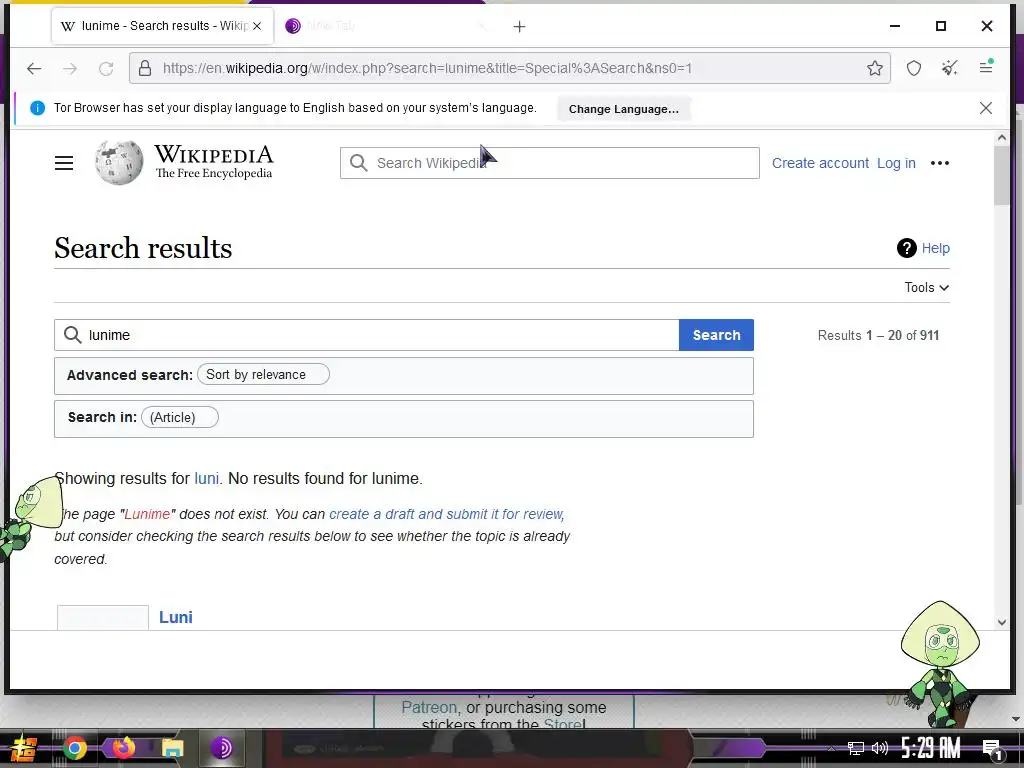Click the Change Language button
Viewport: 1024px width, 768px height.
coord(624,109)
